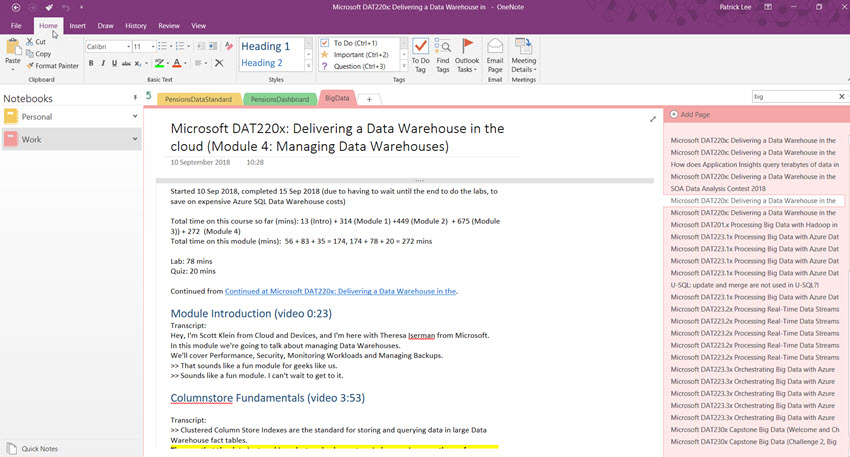Expand the Styles gallery more arrow
850x457 pixels.
click(x=308, y=66)
